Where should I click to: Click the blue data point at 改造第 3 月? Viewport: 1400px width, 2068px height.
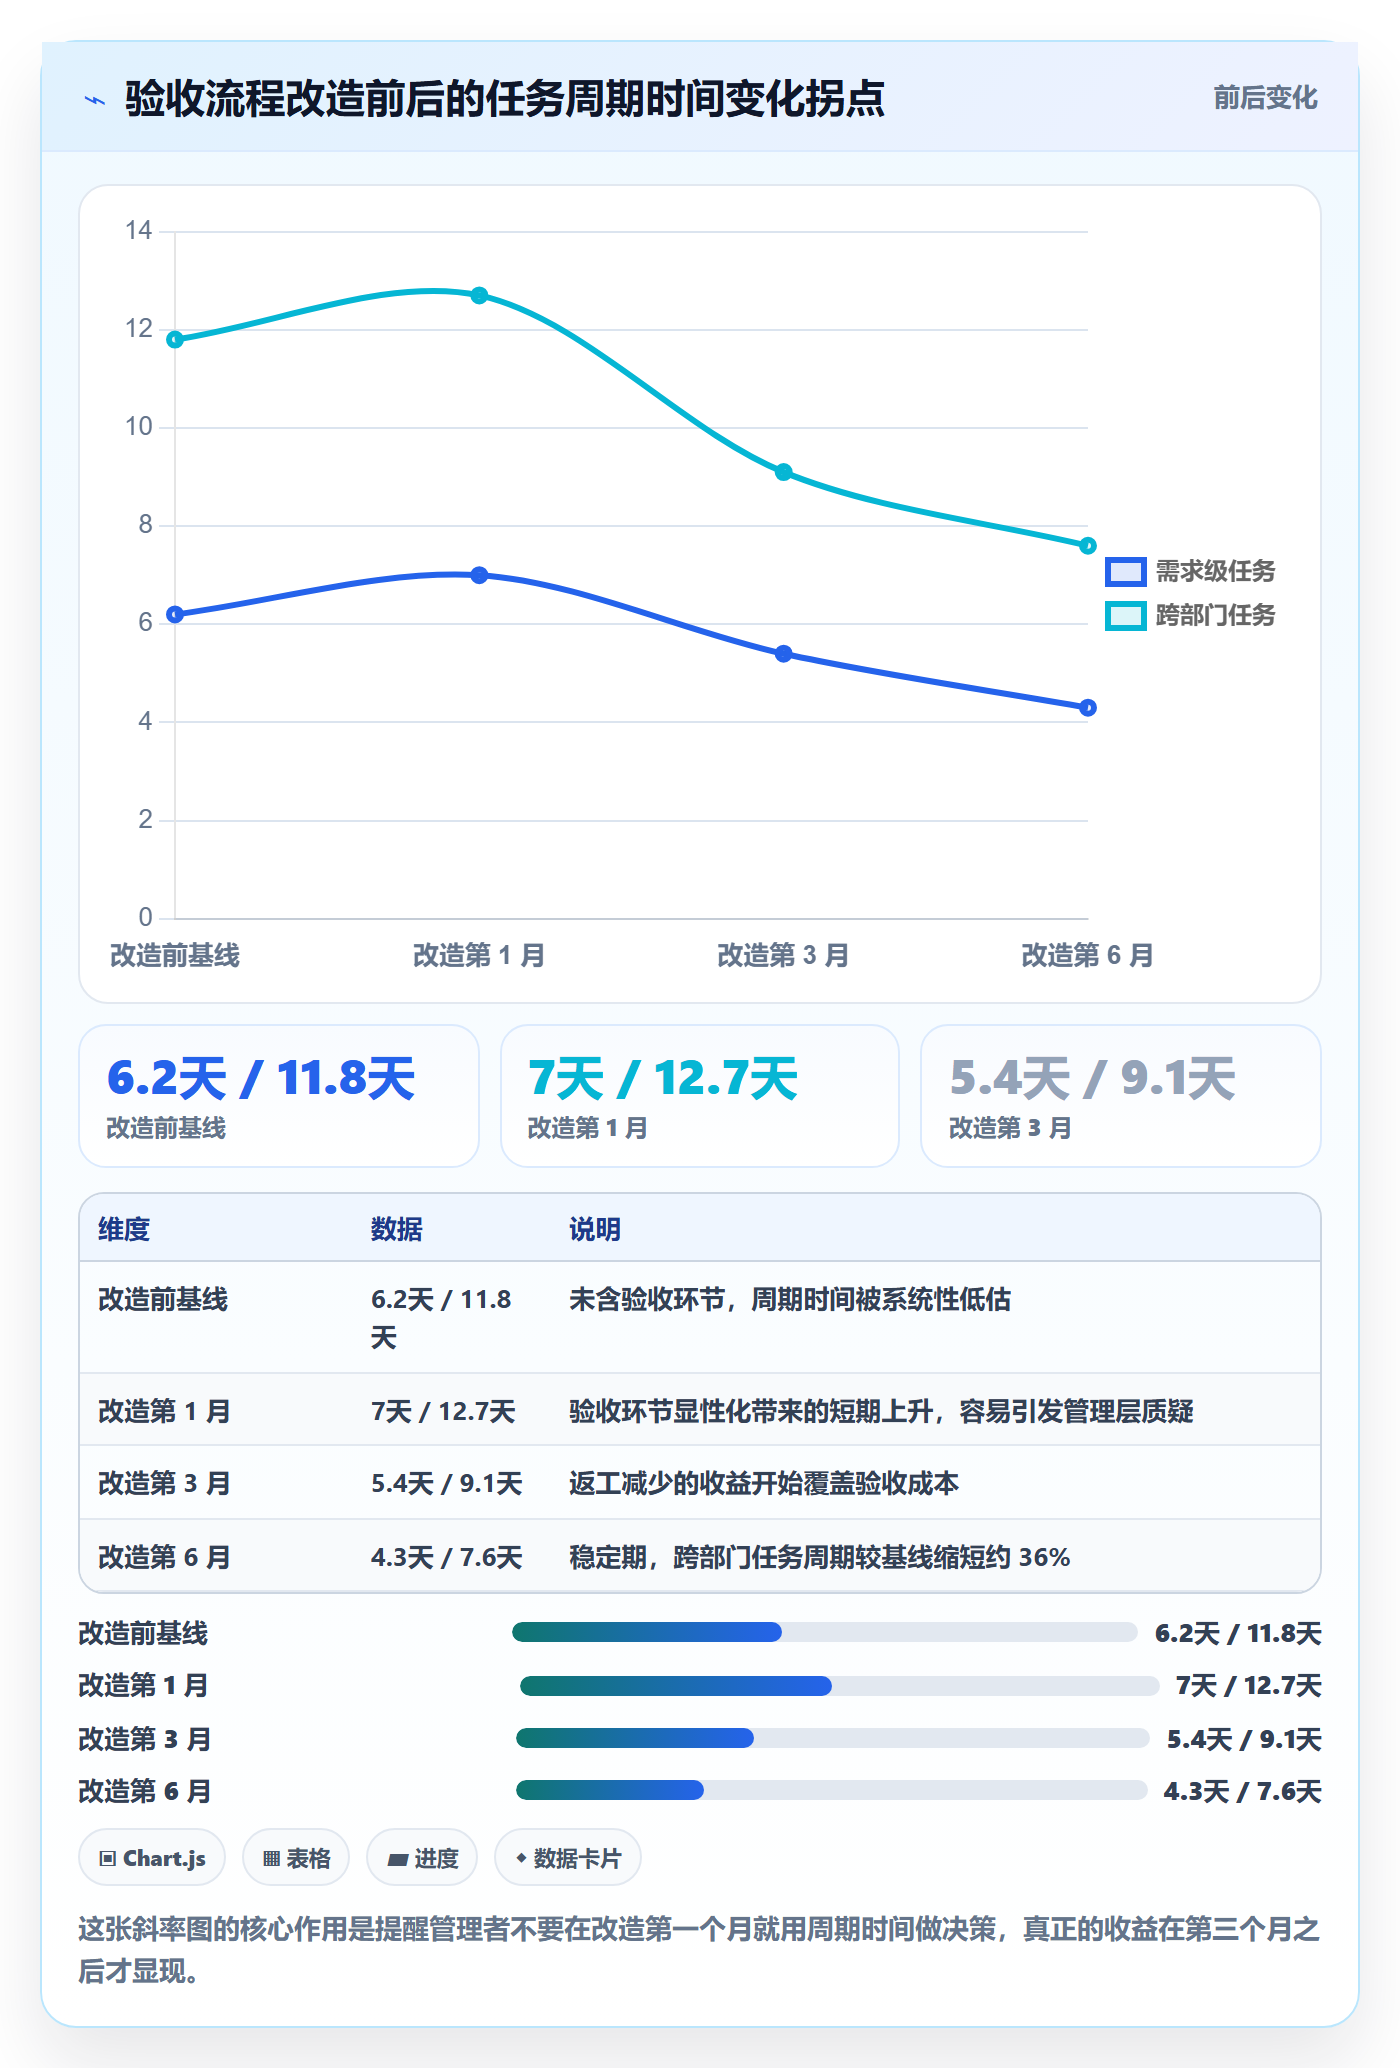point(784,654)
